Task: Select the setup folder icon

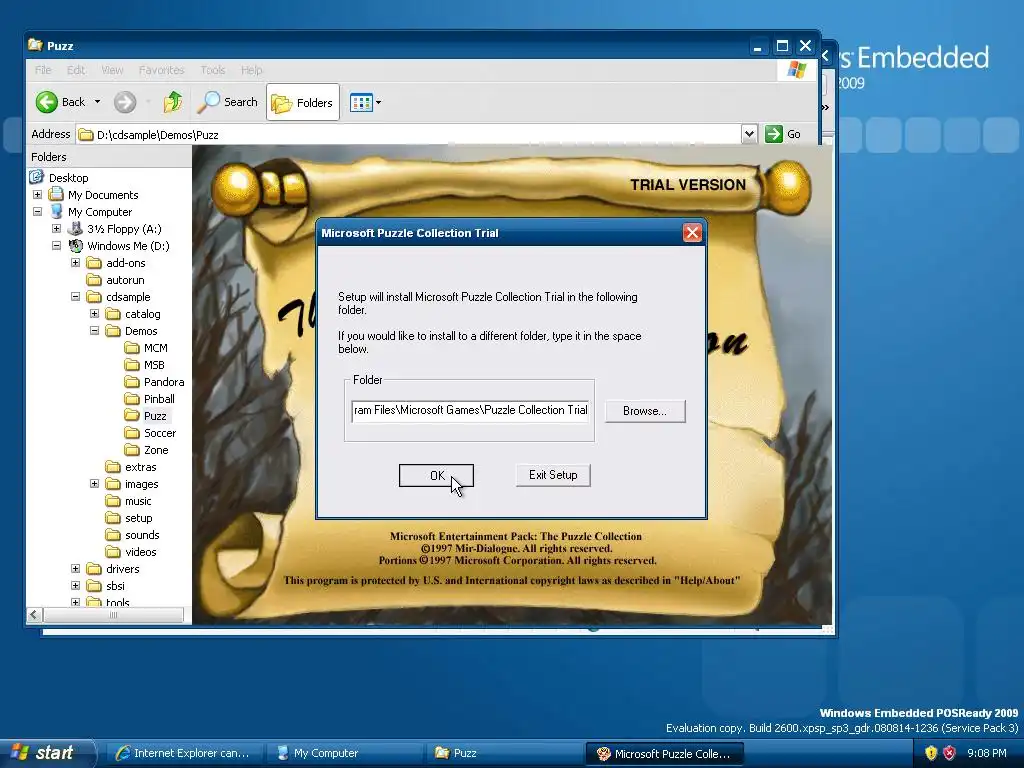Action: pyautogui.click(x=113, y=518)
